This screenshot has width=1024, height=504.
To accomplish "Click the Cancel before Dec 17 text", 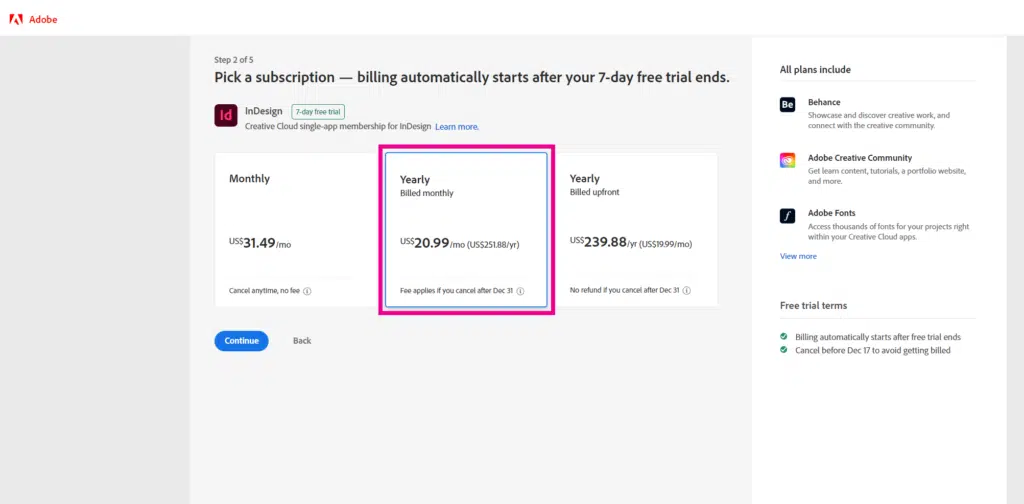I will coord(872,351).
